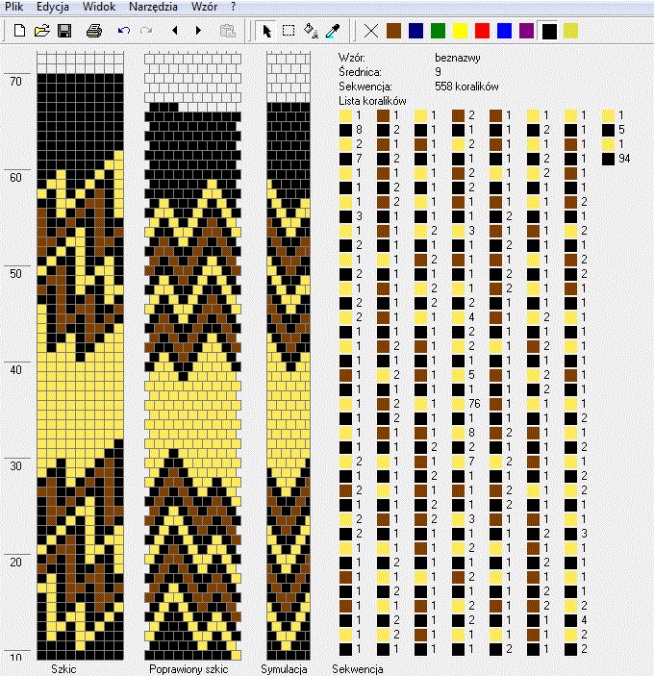
Task: Choose the paint bucket fill tool
Action: 311,31
